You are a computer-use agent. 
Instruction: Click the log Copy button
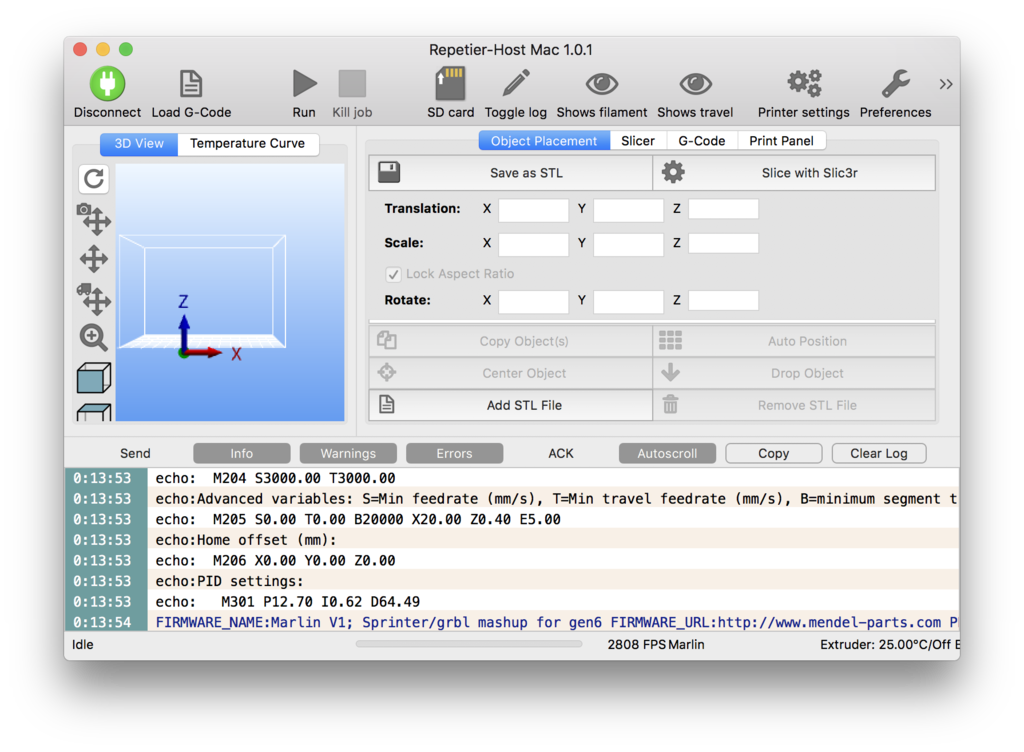click(774, 453)
